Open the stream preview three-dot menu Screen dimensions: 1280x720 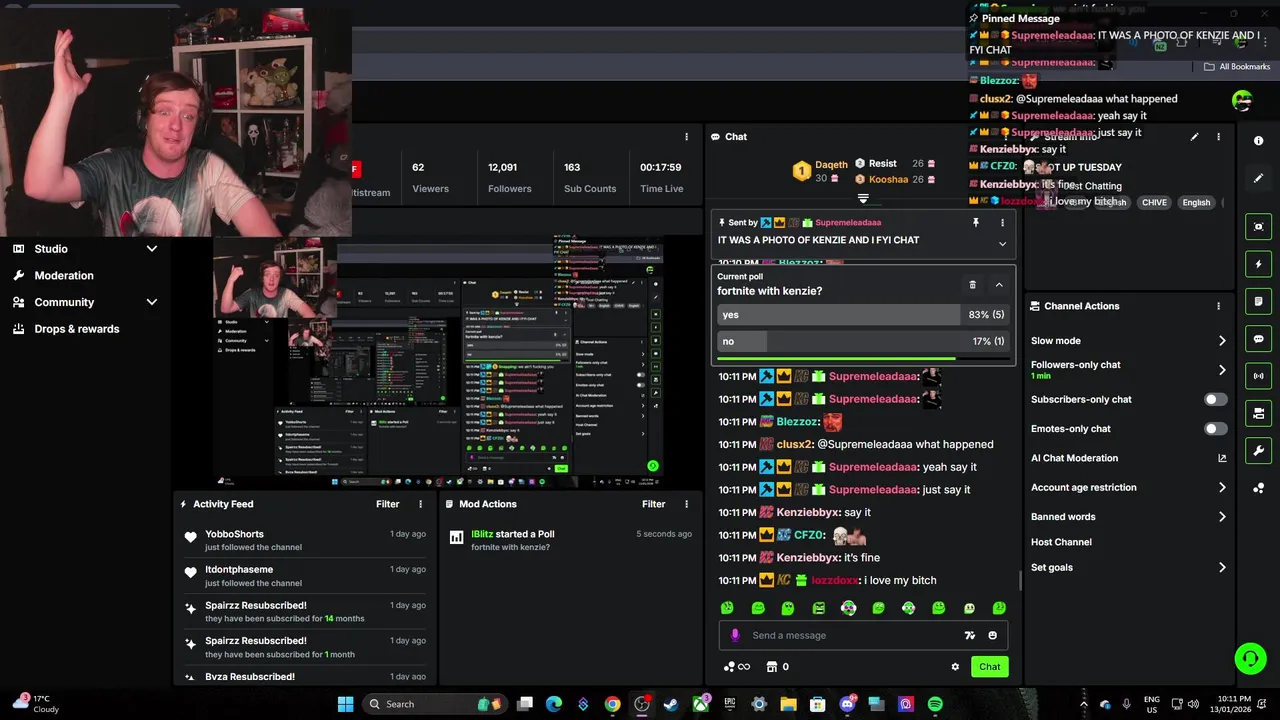click(x=686, y=137)
